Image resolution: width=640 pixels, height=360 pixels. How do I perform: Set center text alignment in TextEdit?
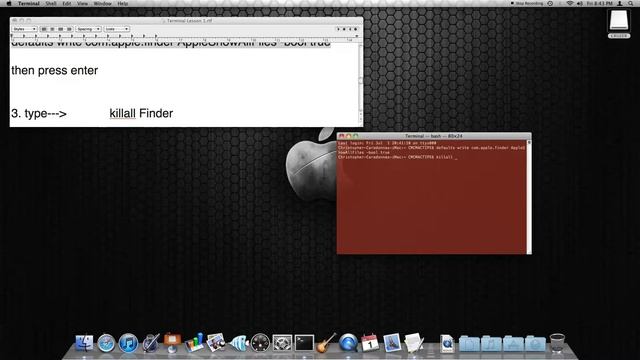point(52,29)
